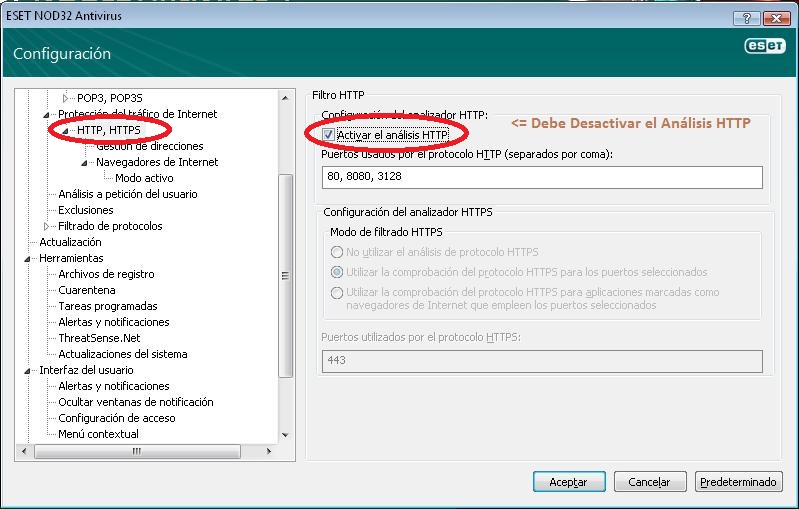The height and width of the screenshot is (509, 799).
Task: Click the Aceptar button
Action: tap(568, 482)
